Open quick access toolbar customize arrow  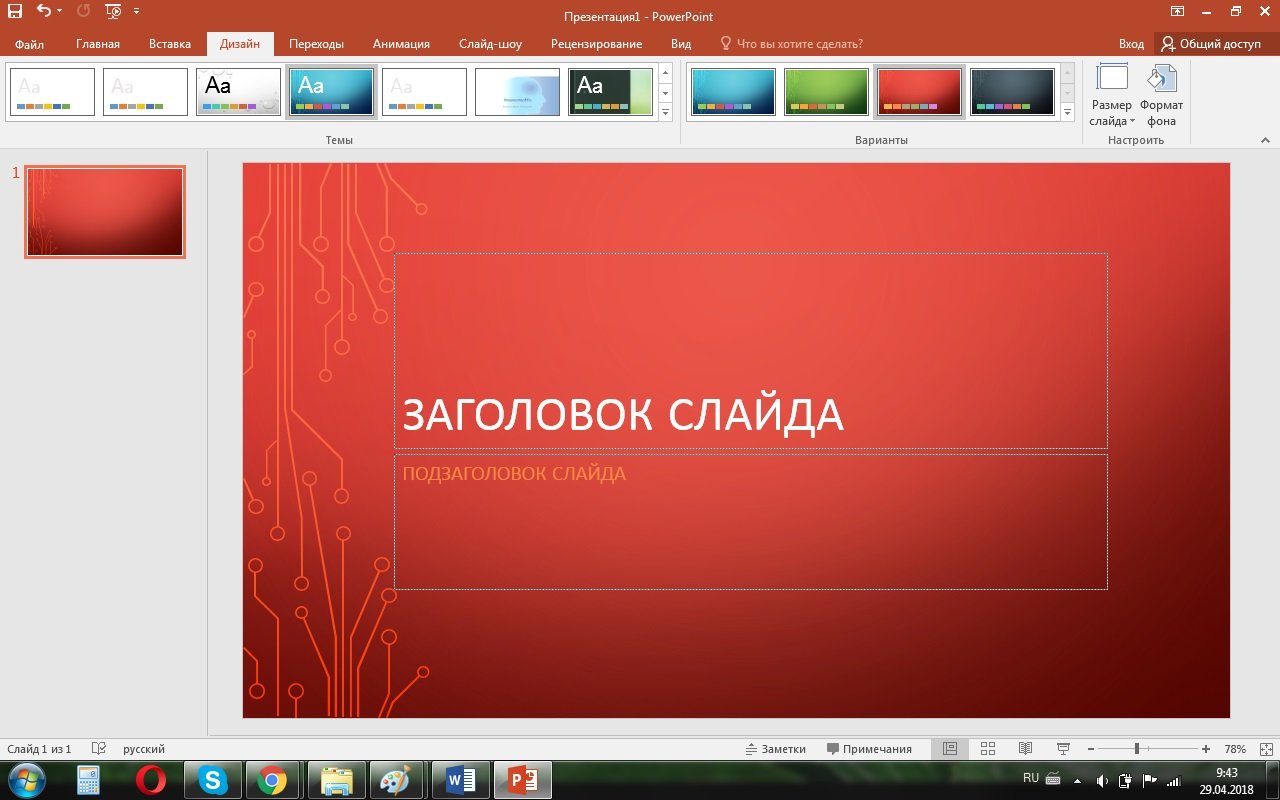coord(137,11)
